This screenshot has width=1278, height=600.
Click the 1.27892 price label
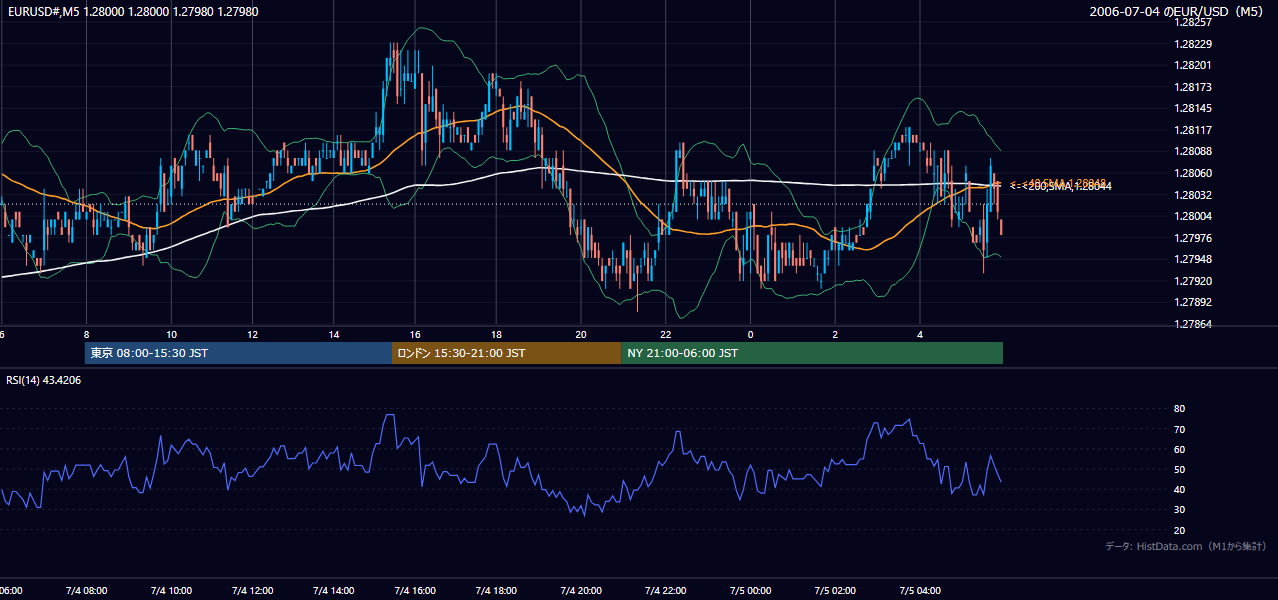tap(1193, 302)
